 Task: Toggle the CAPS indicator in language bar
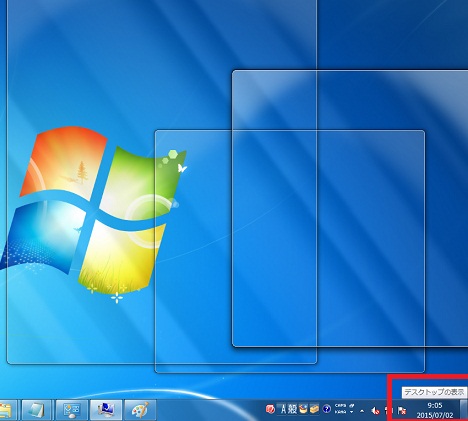pos(340,406)
